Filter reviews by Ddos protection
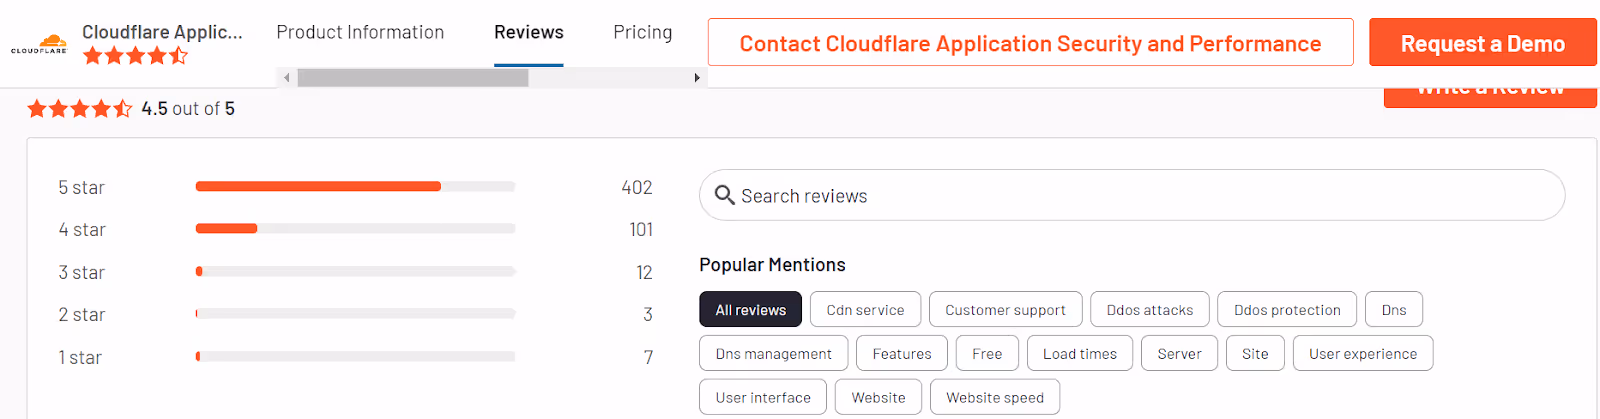 pos(1287,310)
